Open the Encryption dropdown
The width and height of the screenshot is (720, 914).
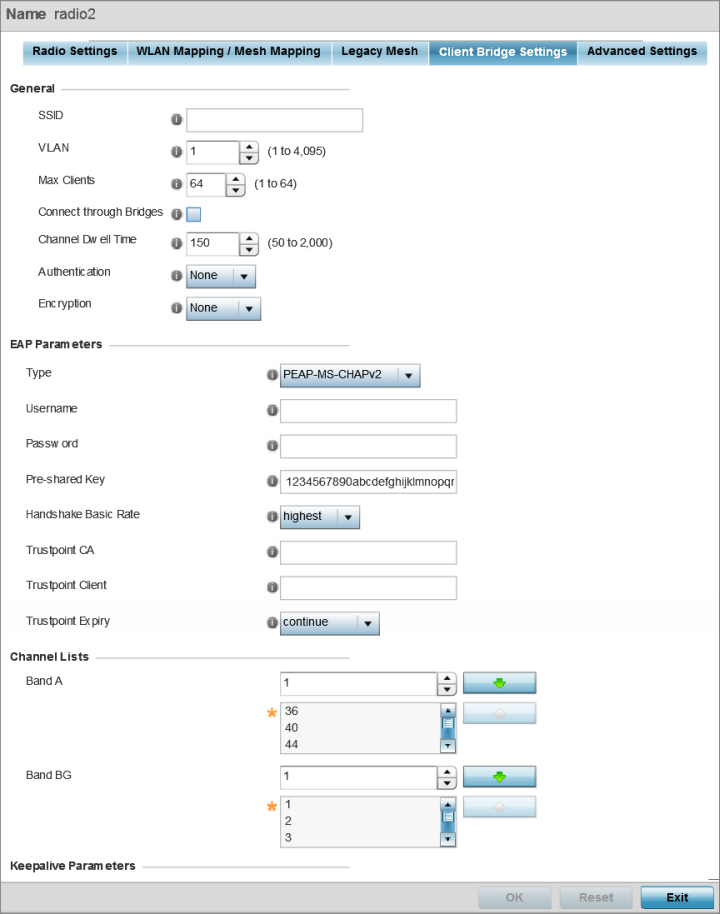224,309
